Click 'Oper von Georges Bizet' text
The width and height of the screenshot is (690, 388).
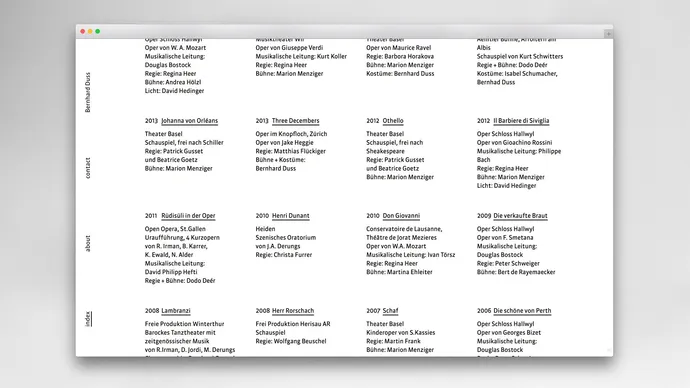click(x=509, y=333)
